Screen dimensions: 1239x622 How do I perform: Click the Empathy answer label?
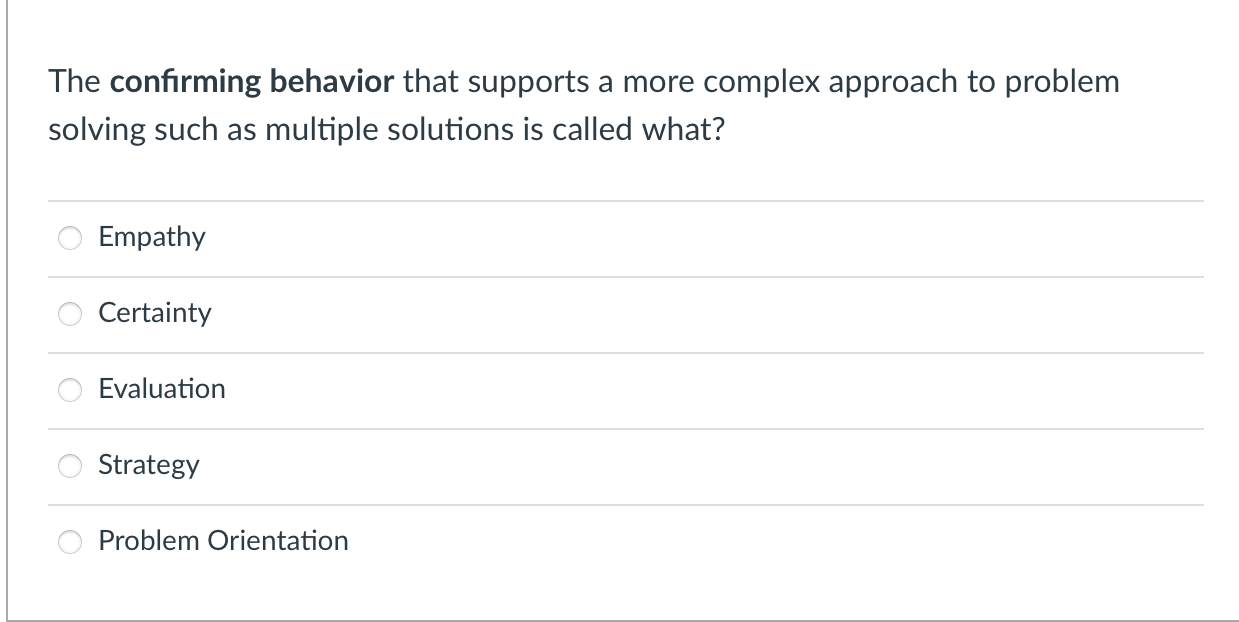(151, 237)
